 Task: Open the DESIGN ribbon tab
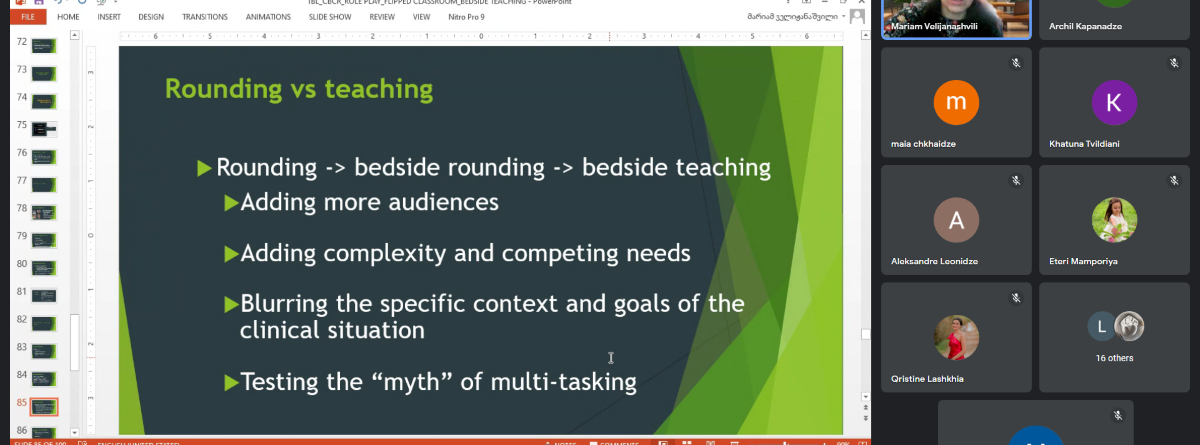click(x=151, y=17)
